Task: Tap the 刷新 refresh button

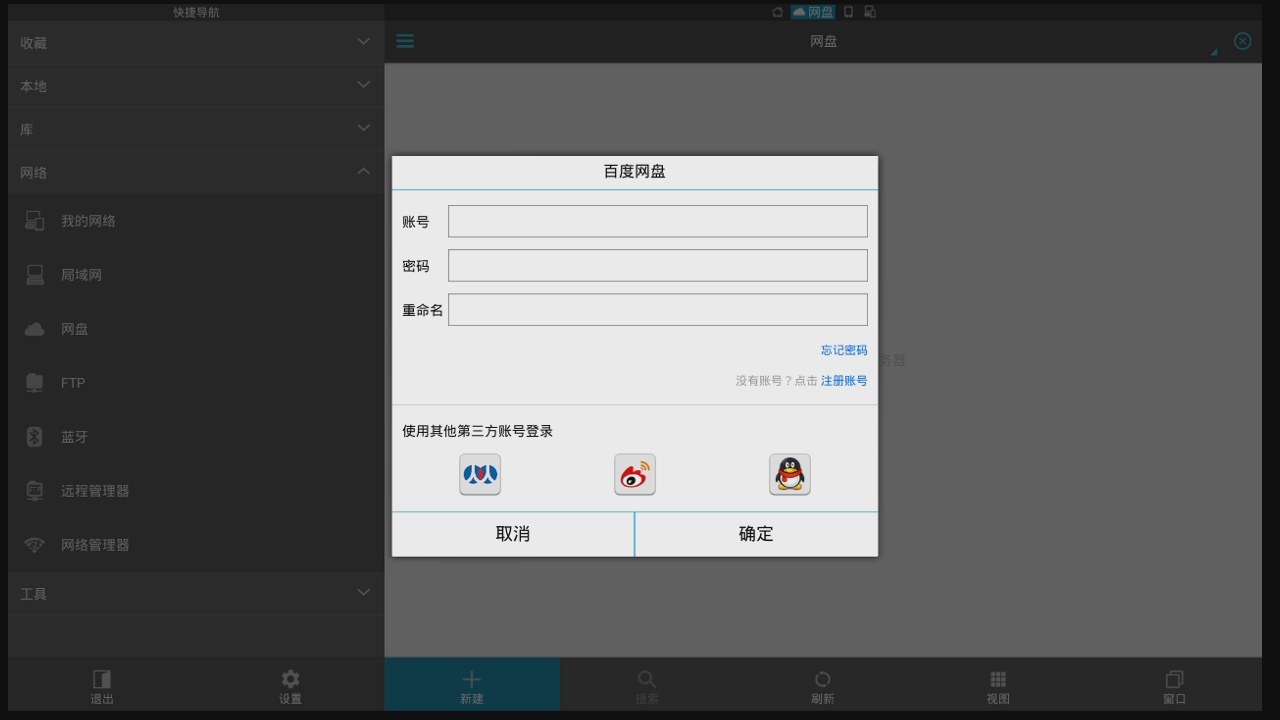Action: click(x=822, y=685)
